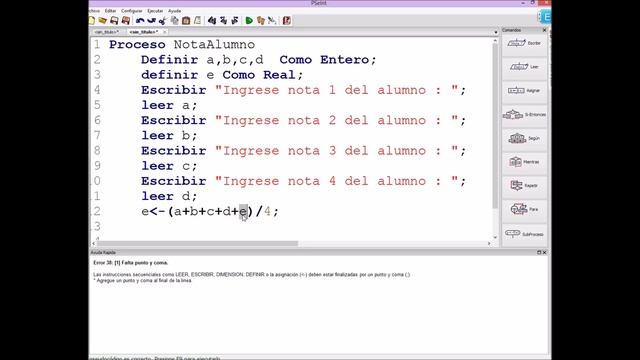Find next occurrence icon
This screenshot has width=640, height=360.
(x=235, y=20)
